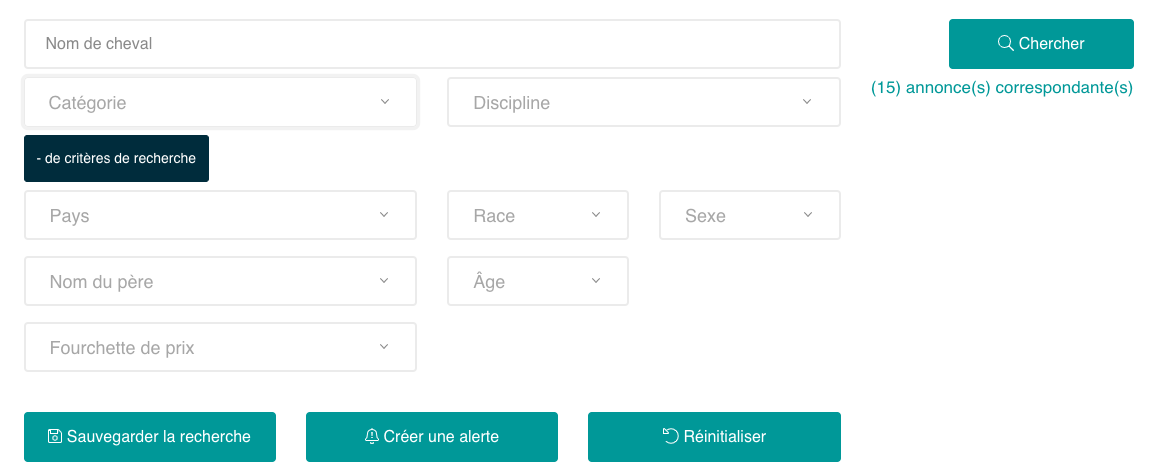The image size is (1162, 476).
Task: Click the 15 annonce(s) correspondante(s) link
Action: click(1002, 88)
